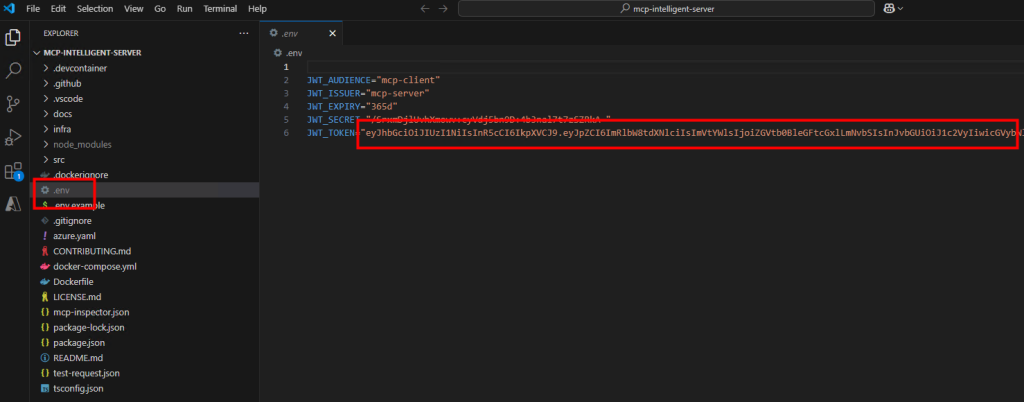This screenshot has height=402, width=1024.
Task: Select the .env editor tab
Action: (301, 33)
